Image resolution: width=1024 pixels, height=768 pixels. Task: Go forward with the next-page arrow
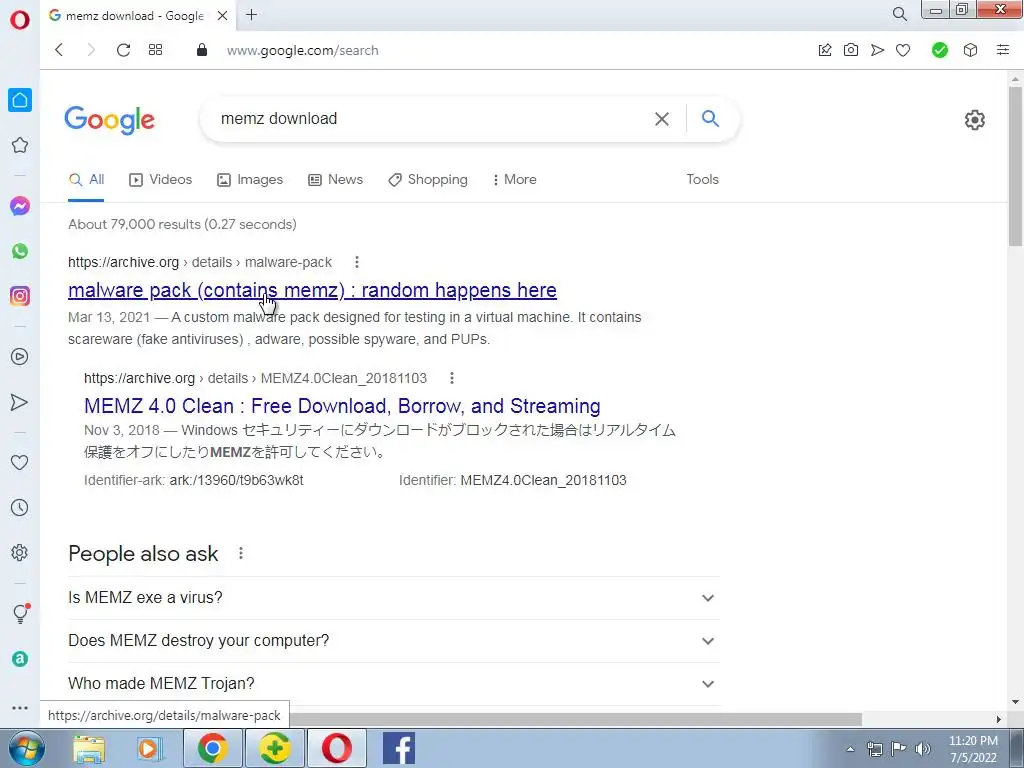[91, 50]
